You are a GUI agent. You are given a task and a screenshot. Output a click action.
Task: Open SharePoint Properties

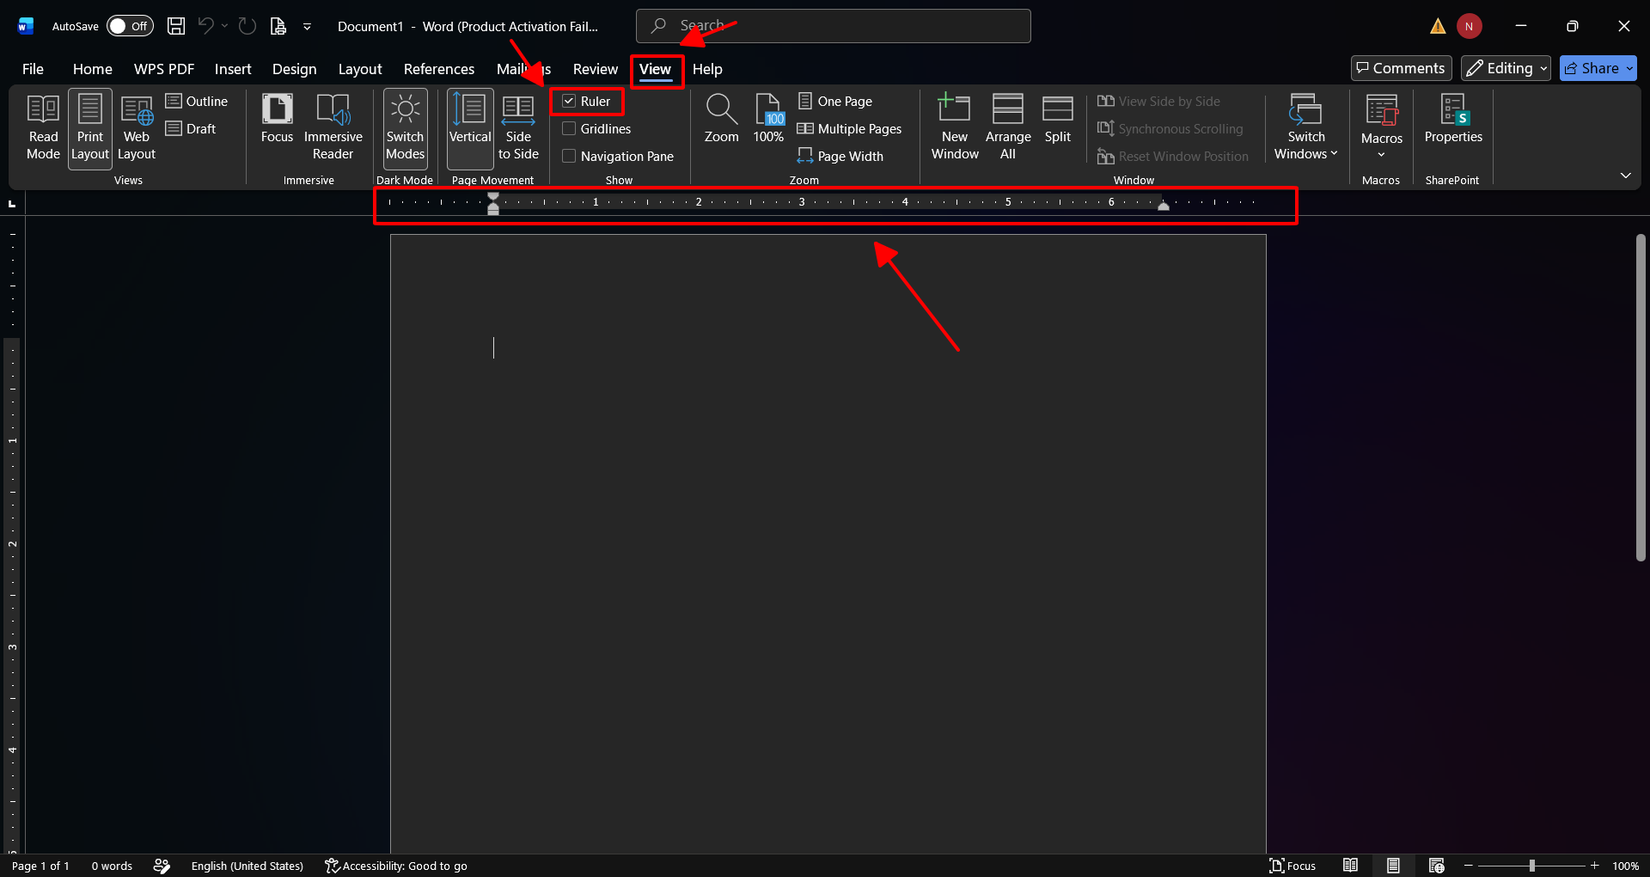pos(1453,120)
